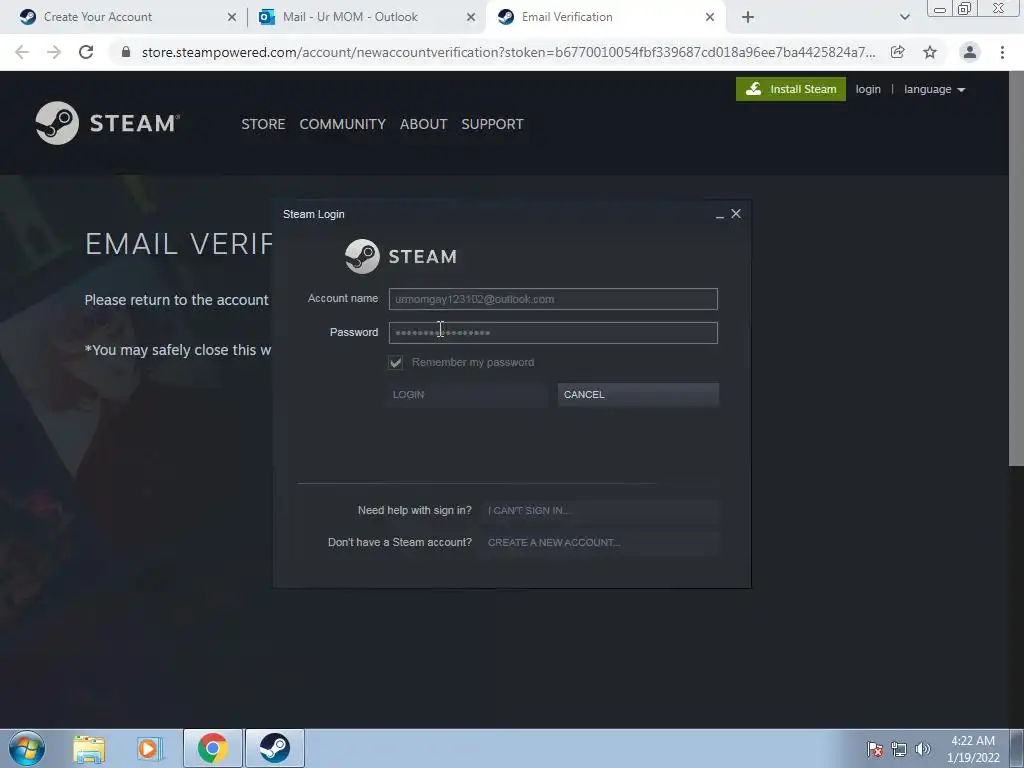Toggle the Remember my password checkbox
Image resolution: width=1024 pixels, height=768 pixels.
click(x=396, y=362)
